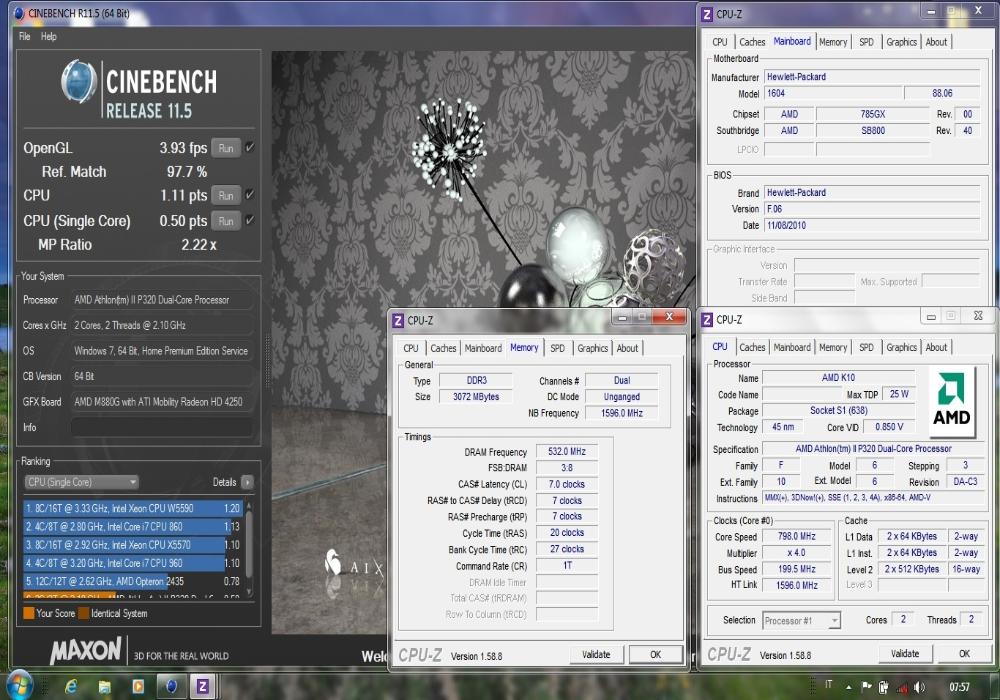Image resolution: width=1000 pixels, height=700 pixels.
Task: Click the IT language indicator in taskbar
Action: tap(828, 685)
